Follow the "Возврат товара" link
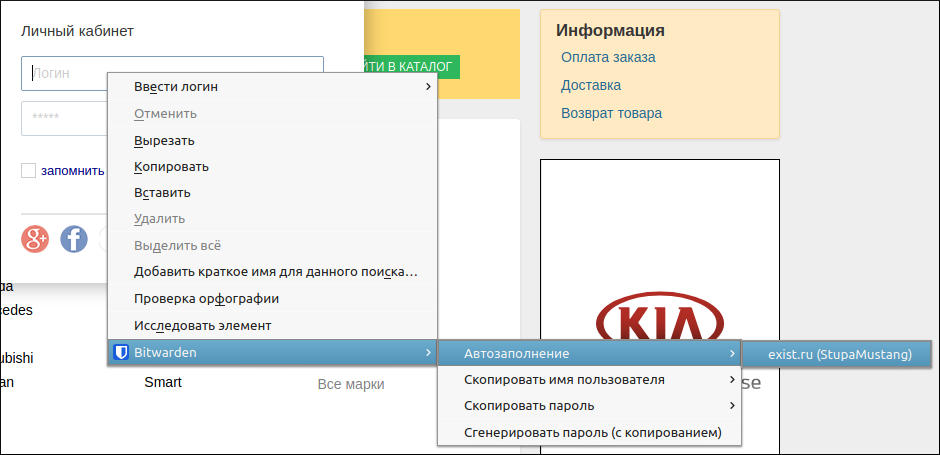The image size is (940, 455). click(611, 113)
